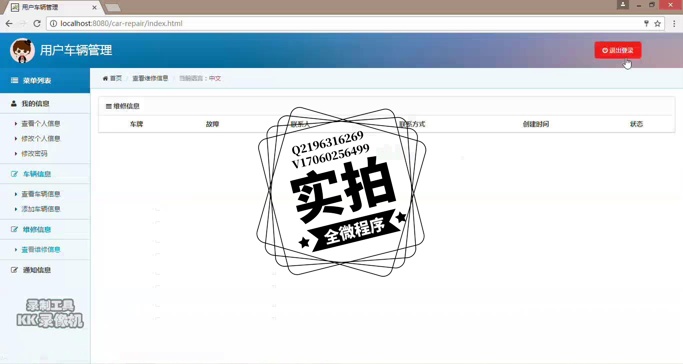Image resolution: width=683 pixels, height=364 pixels.
Task: Select 修改个人信息 menu entry
Action: (x=41, y=138)
